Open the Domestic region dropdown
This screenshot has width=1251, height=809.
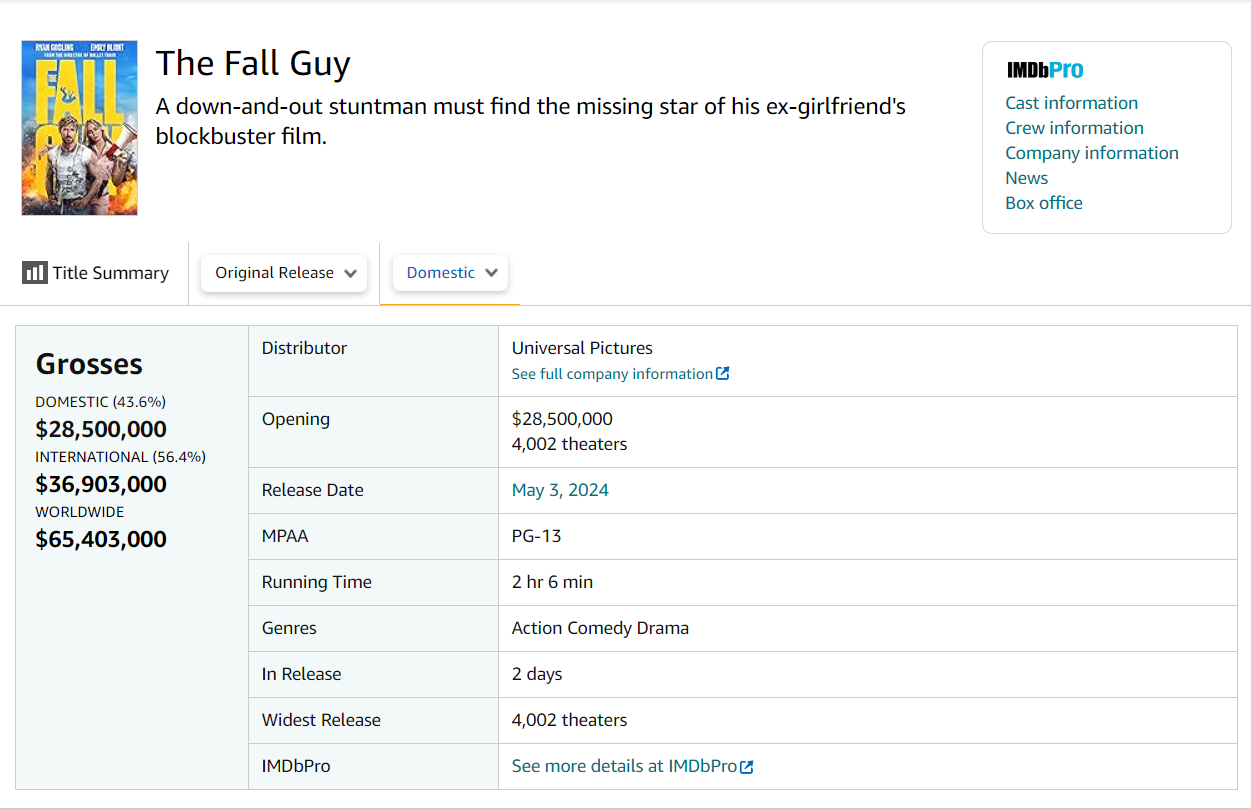click(x=451, y=273)
